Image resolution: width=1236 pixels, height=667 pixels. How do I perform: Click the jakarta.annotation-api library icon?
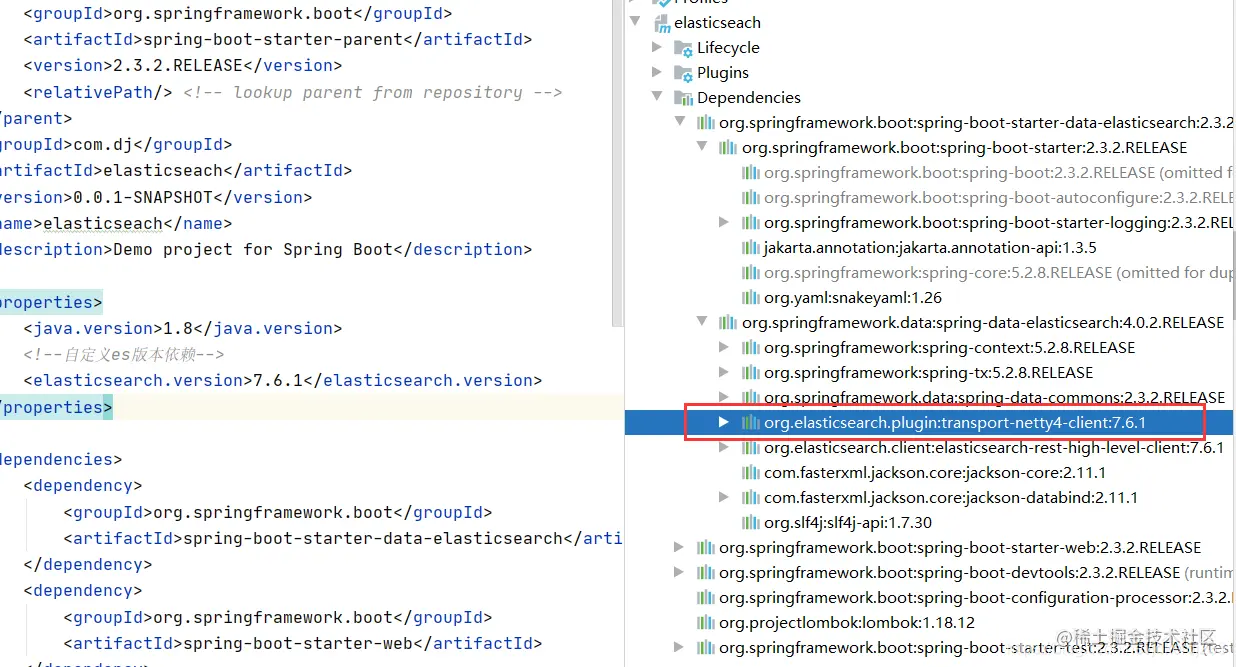[x=750, y=247]
